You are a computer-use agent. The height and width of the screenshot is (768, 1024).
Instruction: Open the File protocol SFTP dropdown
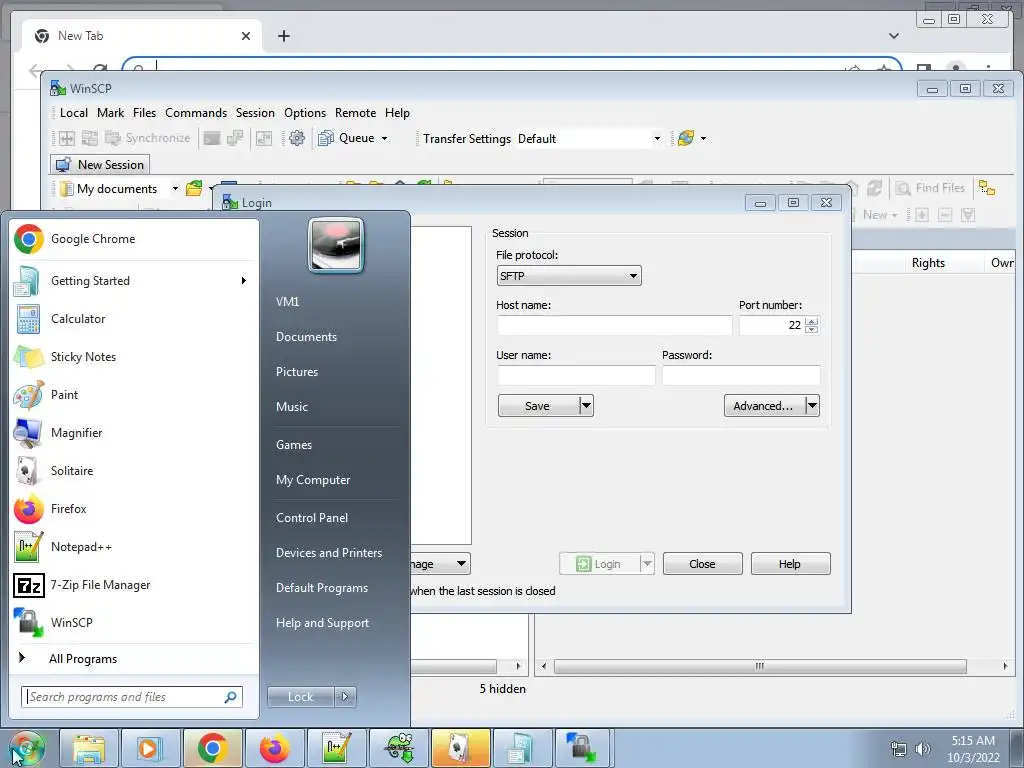pos(569,276)
